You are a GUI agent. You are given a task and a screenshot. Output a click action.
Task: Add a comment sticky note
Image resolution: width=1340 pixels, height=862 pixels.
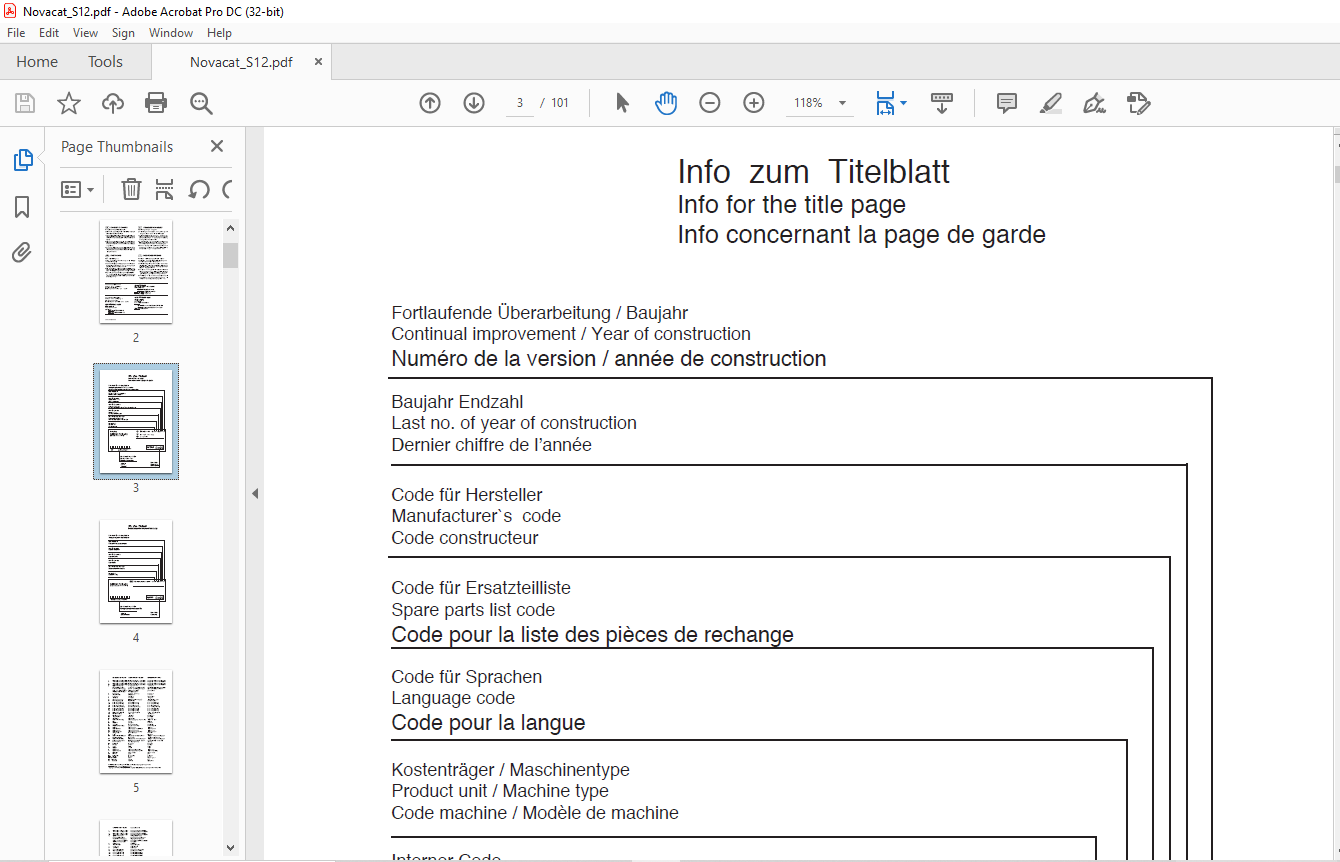pyautogui.click(x=1007, y=103)
